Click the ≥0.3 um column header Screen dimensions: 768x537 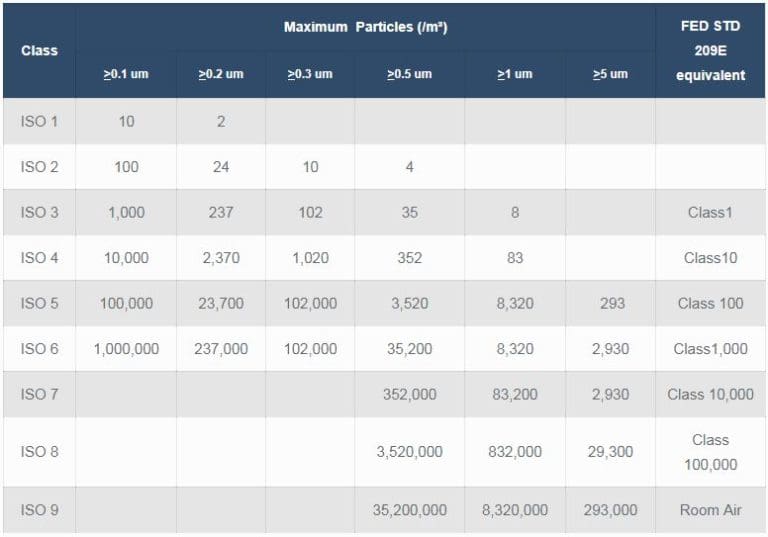(310, 75)
